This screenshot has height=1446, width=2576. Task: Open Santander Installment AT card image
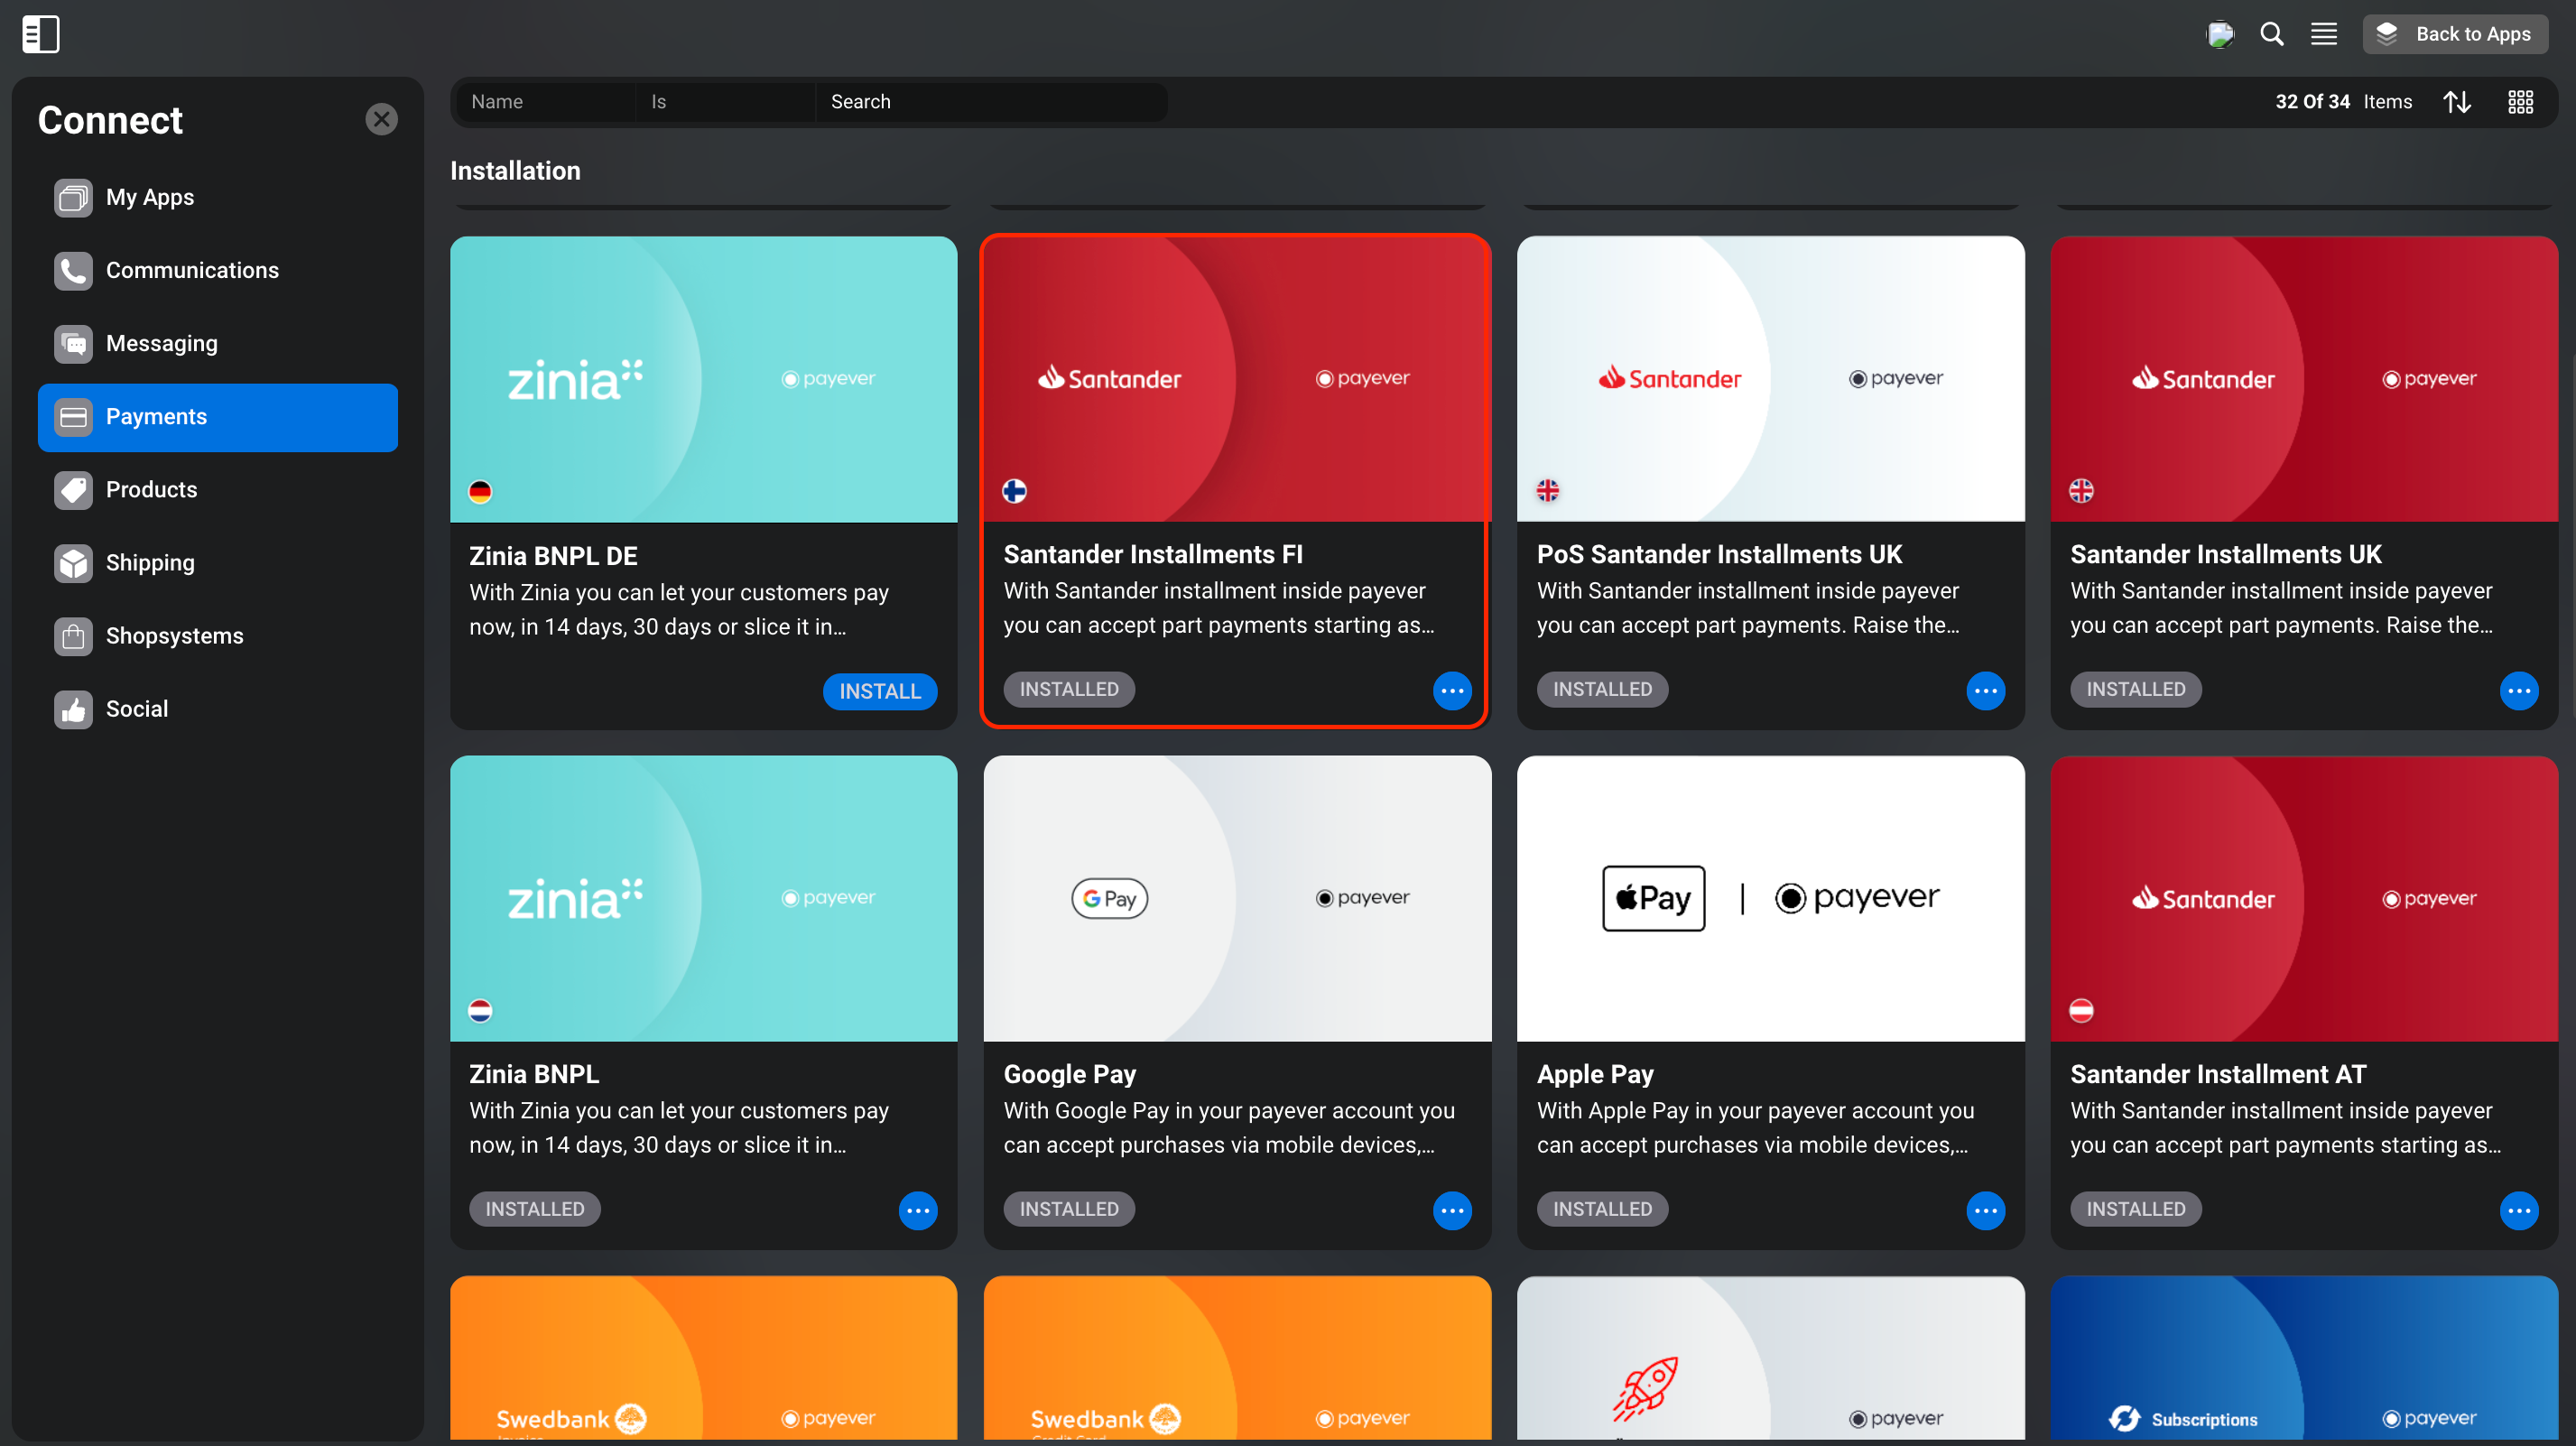pyautogui.click(x=2303, y=898)
